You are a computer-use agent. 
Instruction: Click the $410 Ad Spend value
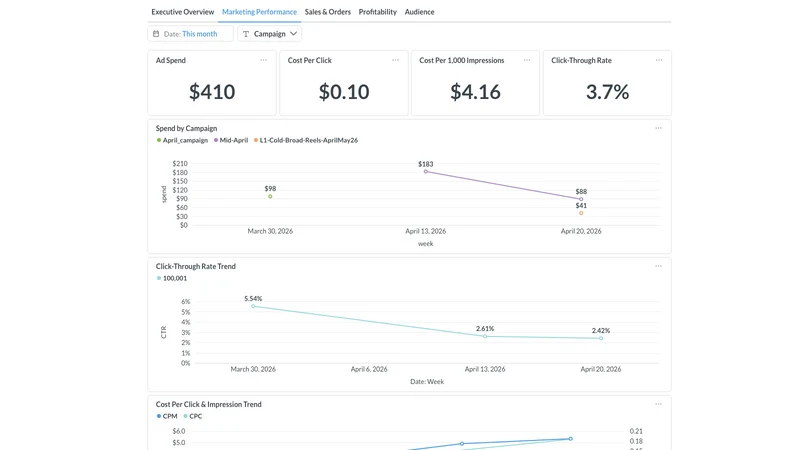click(212, 92)
